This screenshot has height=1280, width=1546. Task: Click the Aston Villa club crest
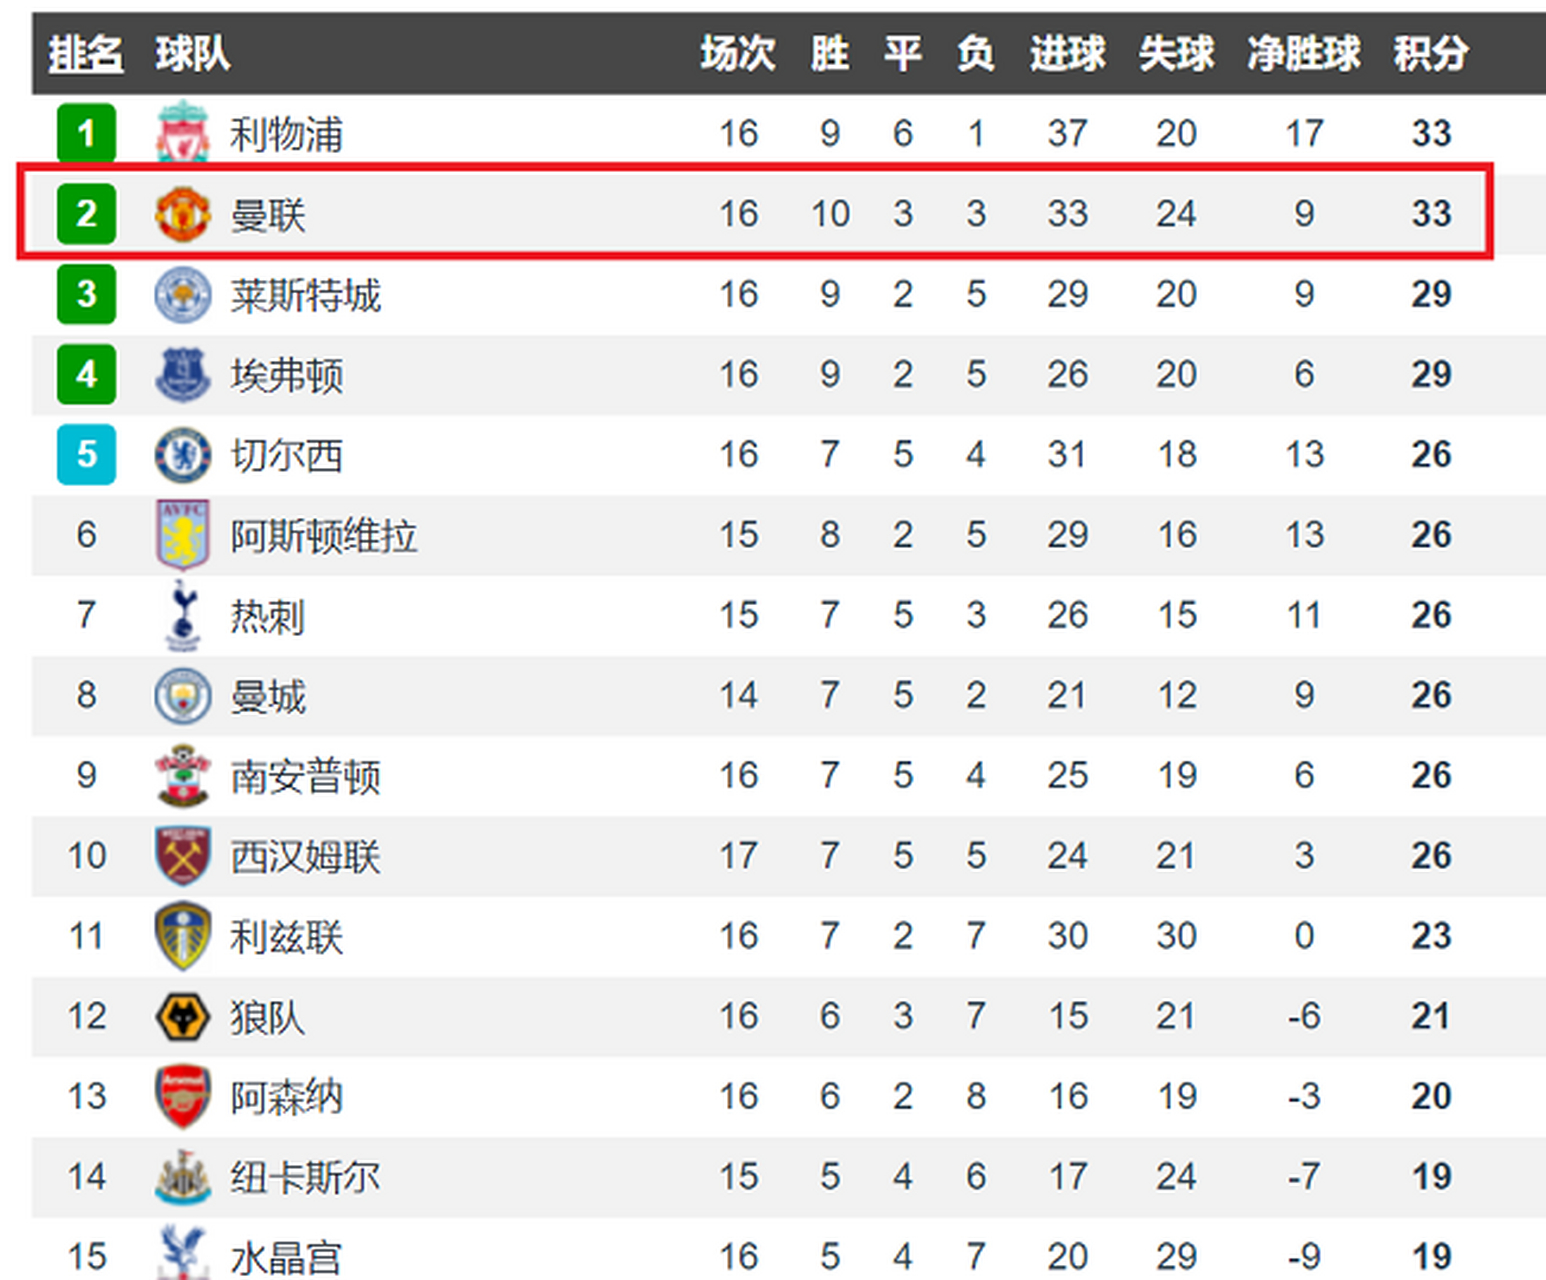click(182, 535)
